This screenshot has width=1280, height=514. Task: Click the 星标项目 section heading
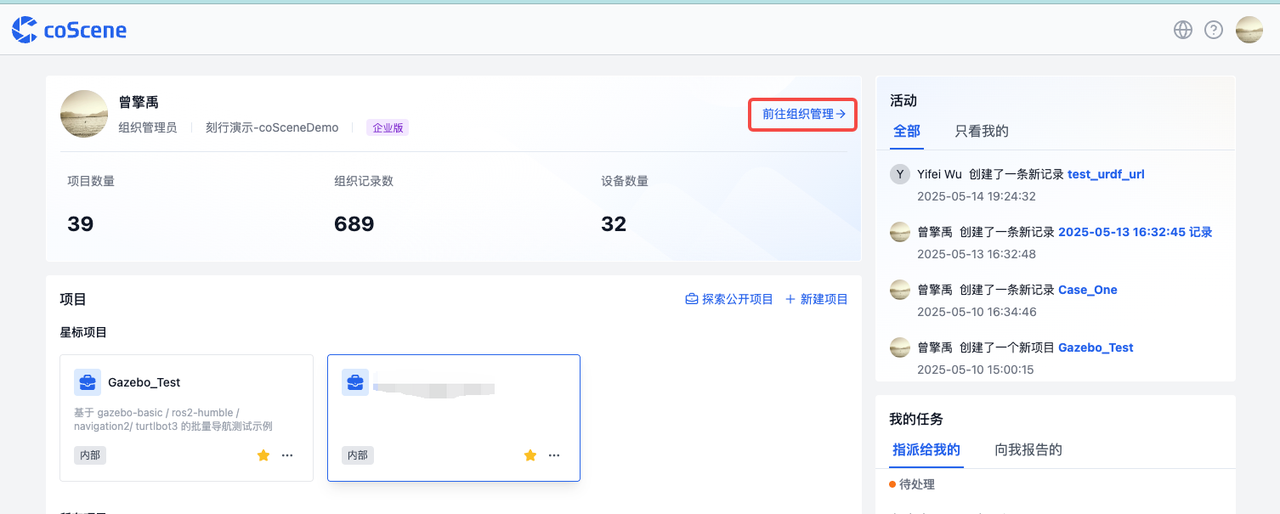coord(84,332)
